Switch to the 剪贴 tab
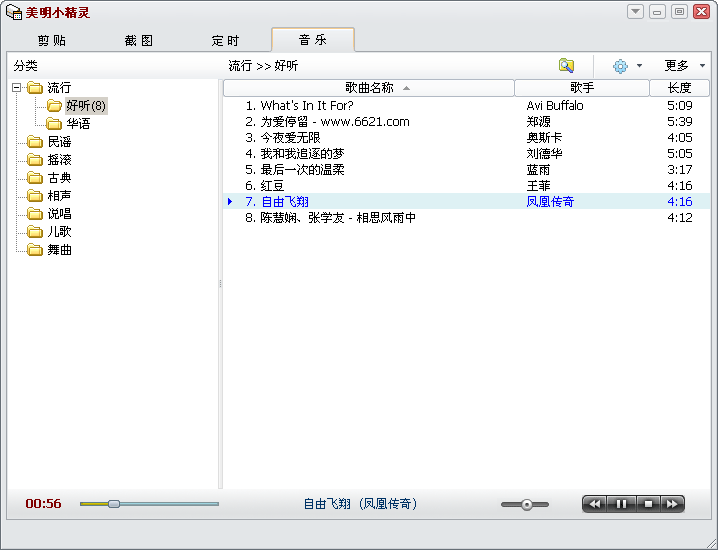 pyautogui.click(x=52, y=40)
